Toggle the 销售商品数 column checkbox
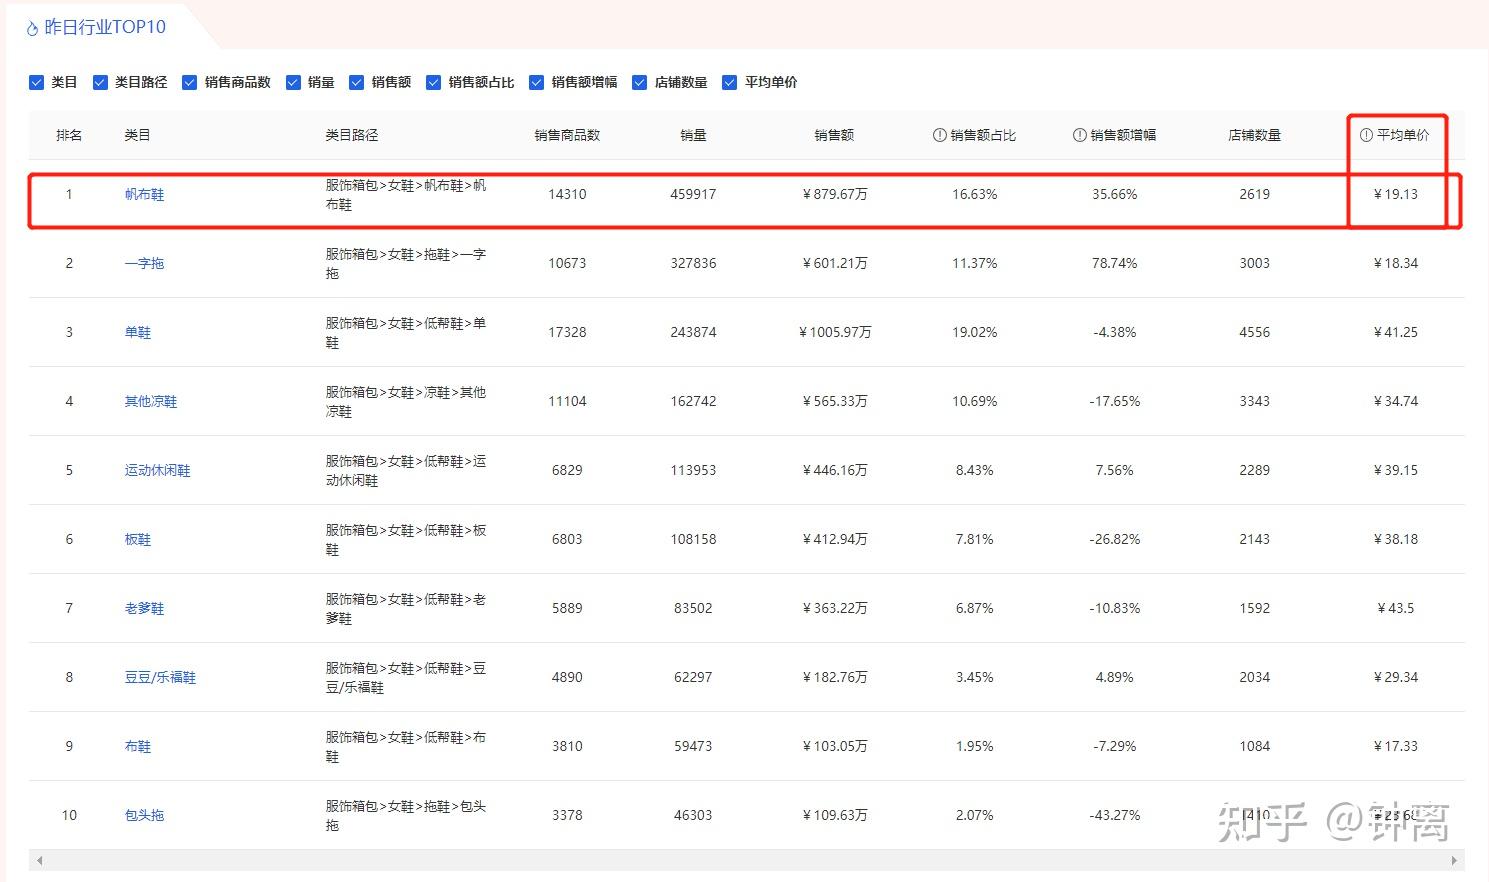The width and height of the screenshot is (1489, 882). click(x=189, y=82)
